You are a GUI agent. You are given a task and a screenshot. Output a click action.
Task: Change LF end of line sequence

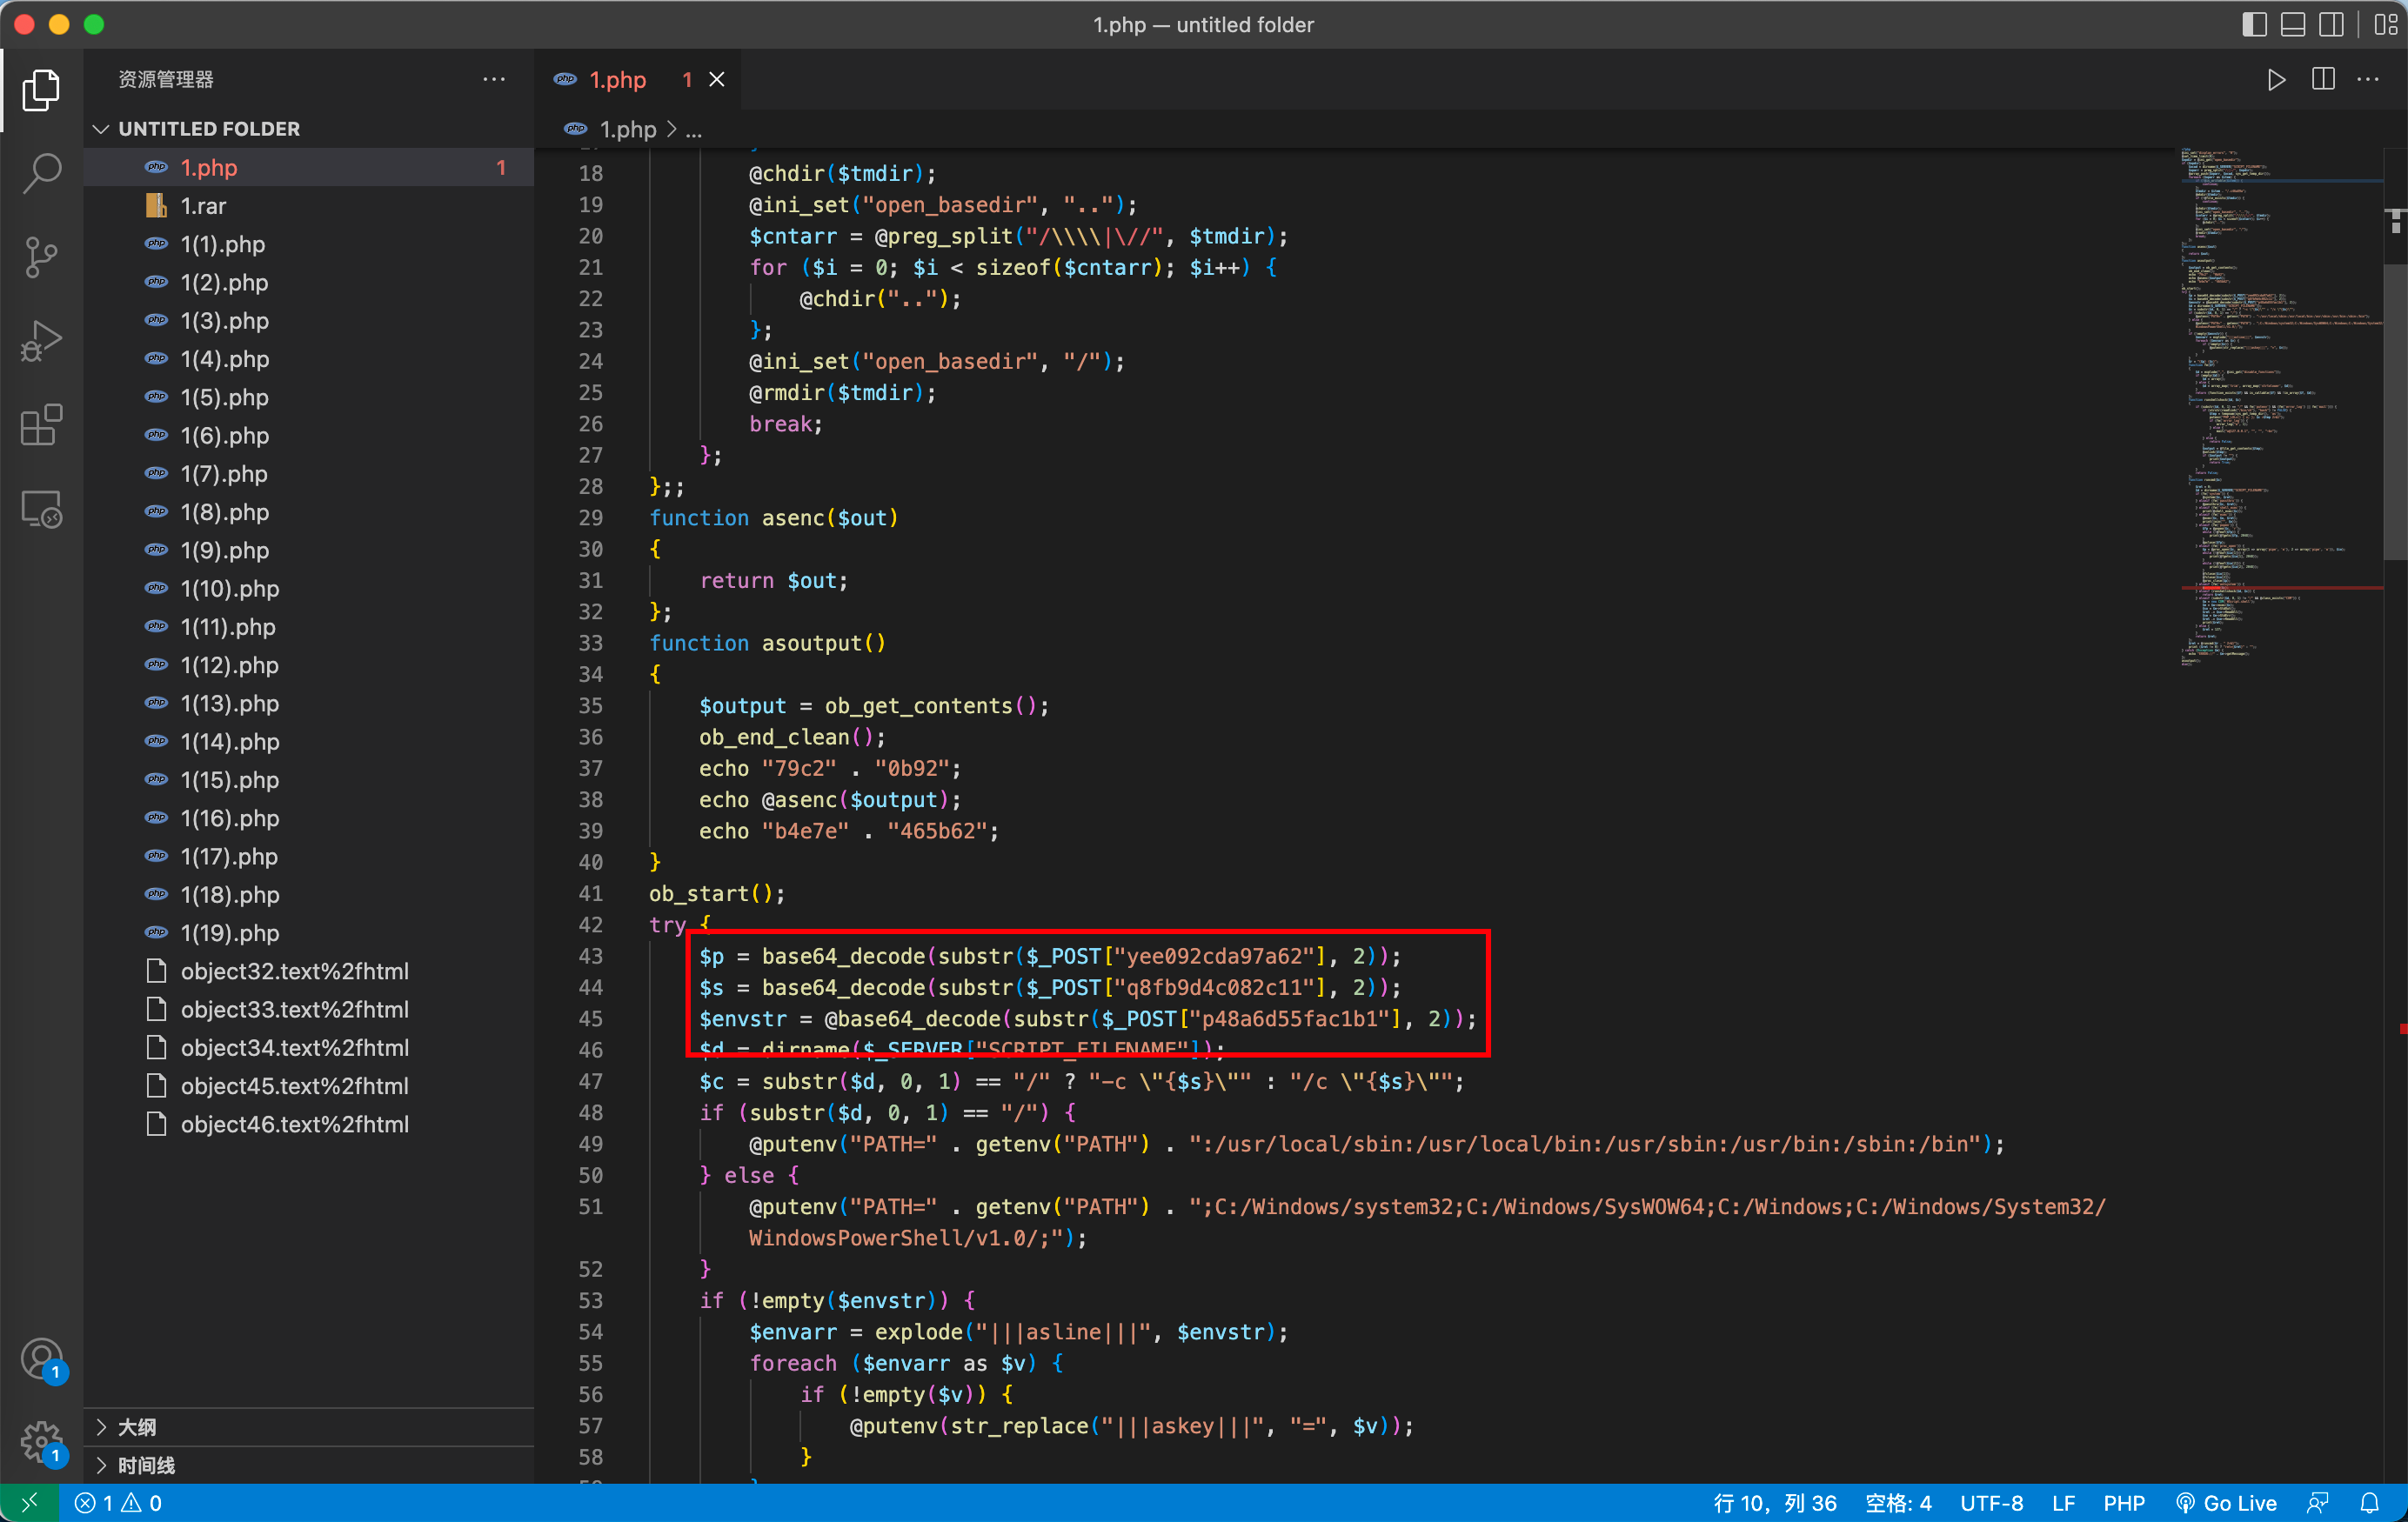[x=2063, y=1503]
